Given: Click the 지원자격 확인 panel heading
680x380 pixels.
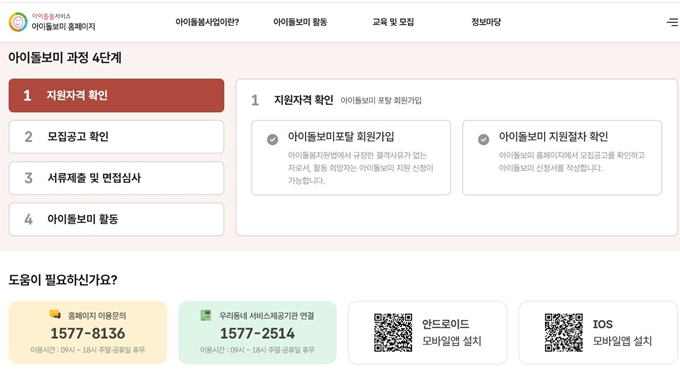Looking at the screenshot, I should click(304, 100).
